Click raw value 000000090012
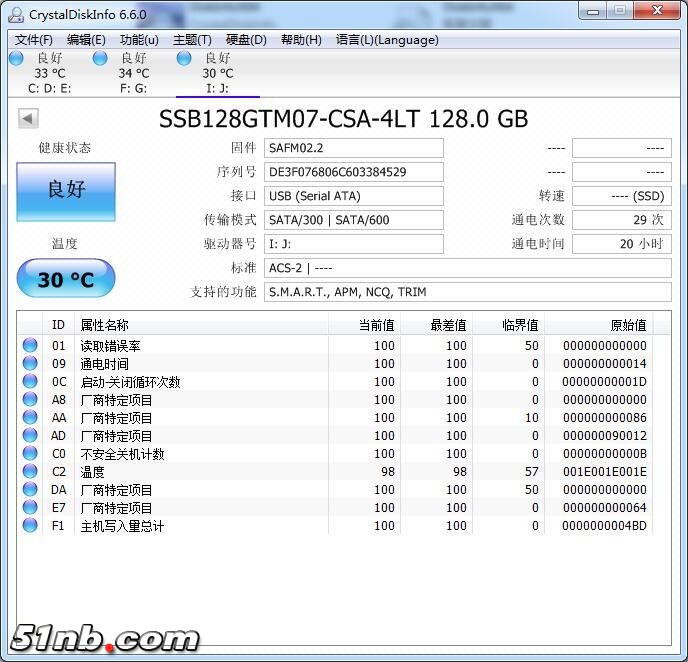This screenshot has width=688, height=662. tap(605, 436)
